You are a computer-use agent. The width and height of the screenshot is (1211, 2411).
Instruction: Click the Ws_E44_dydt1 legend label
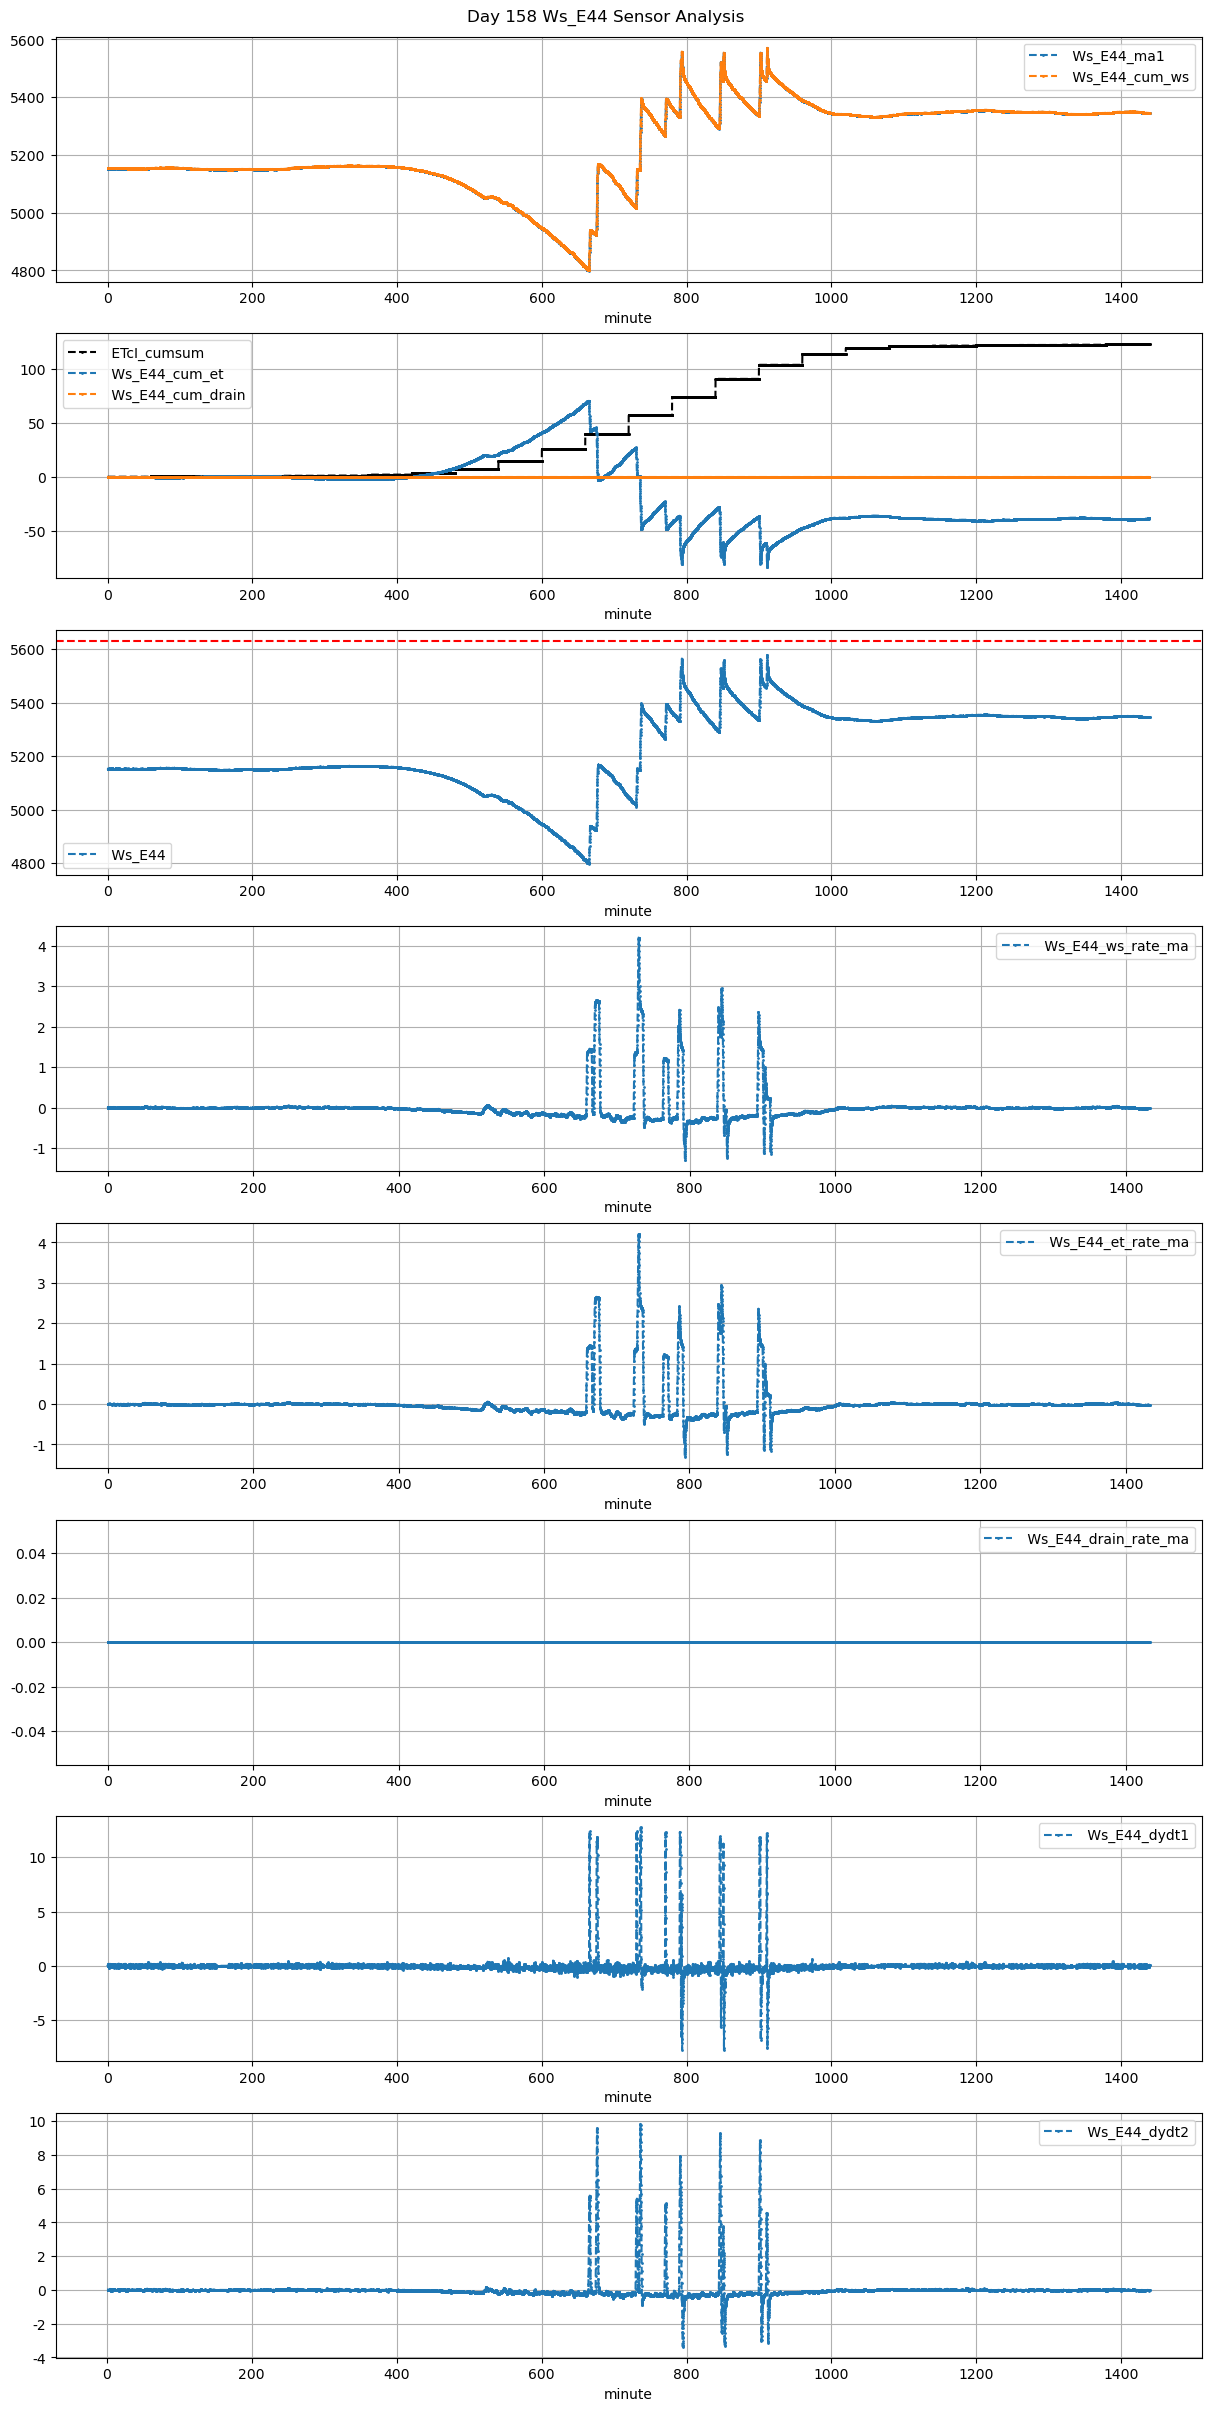(x=1137, y=1835)
